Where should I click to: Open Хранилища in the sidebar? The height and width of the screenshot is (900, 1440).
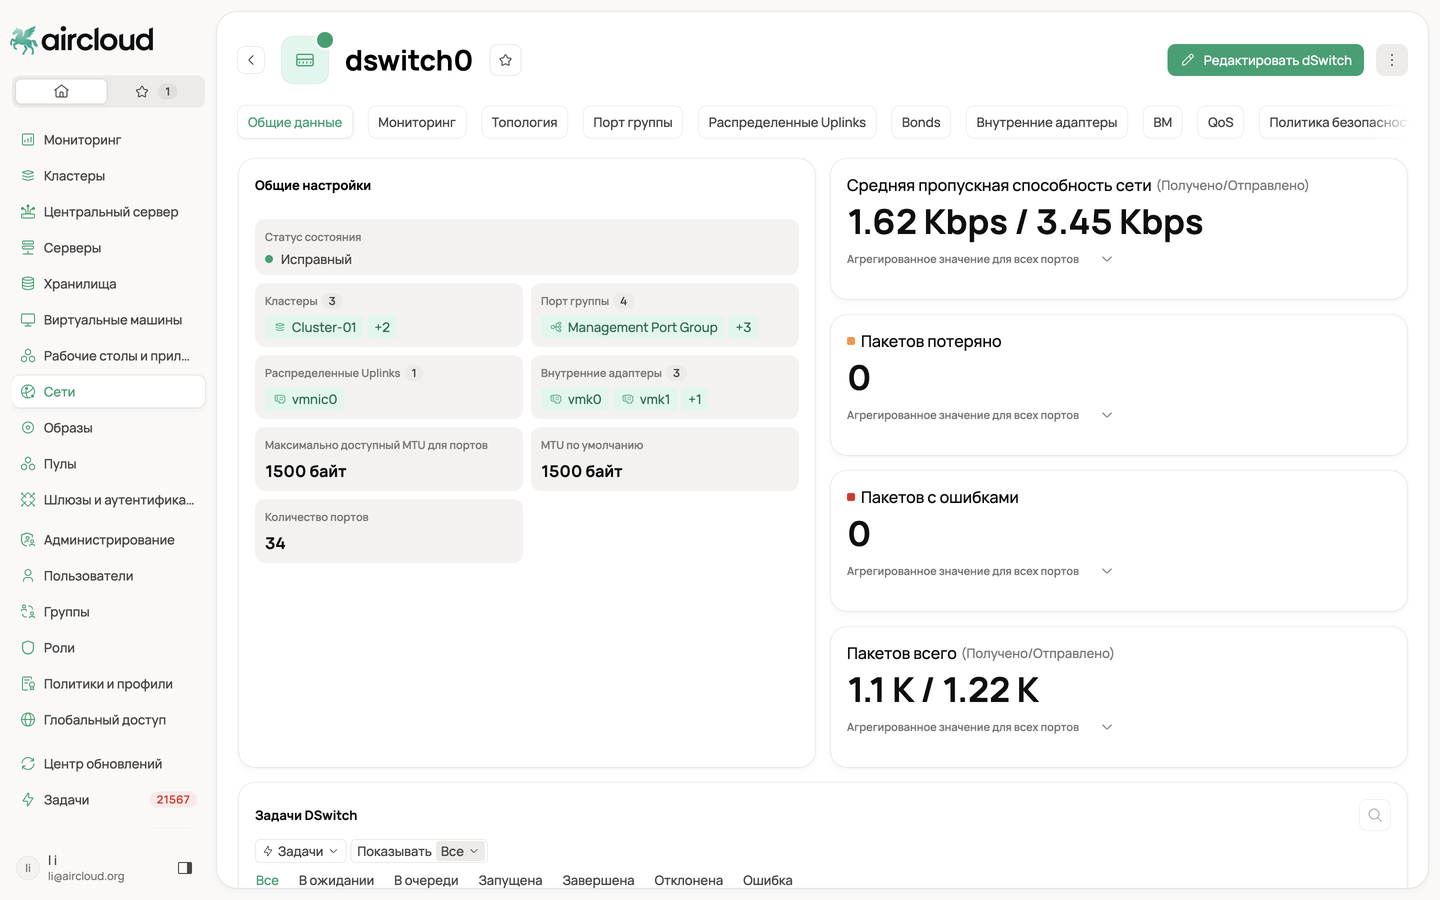[x=108, y=284]
